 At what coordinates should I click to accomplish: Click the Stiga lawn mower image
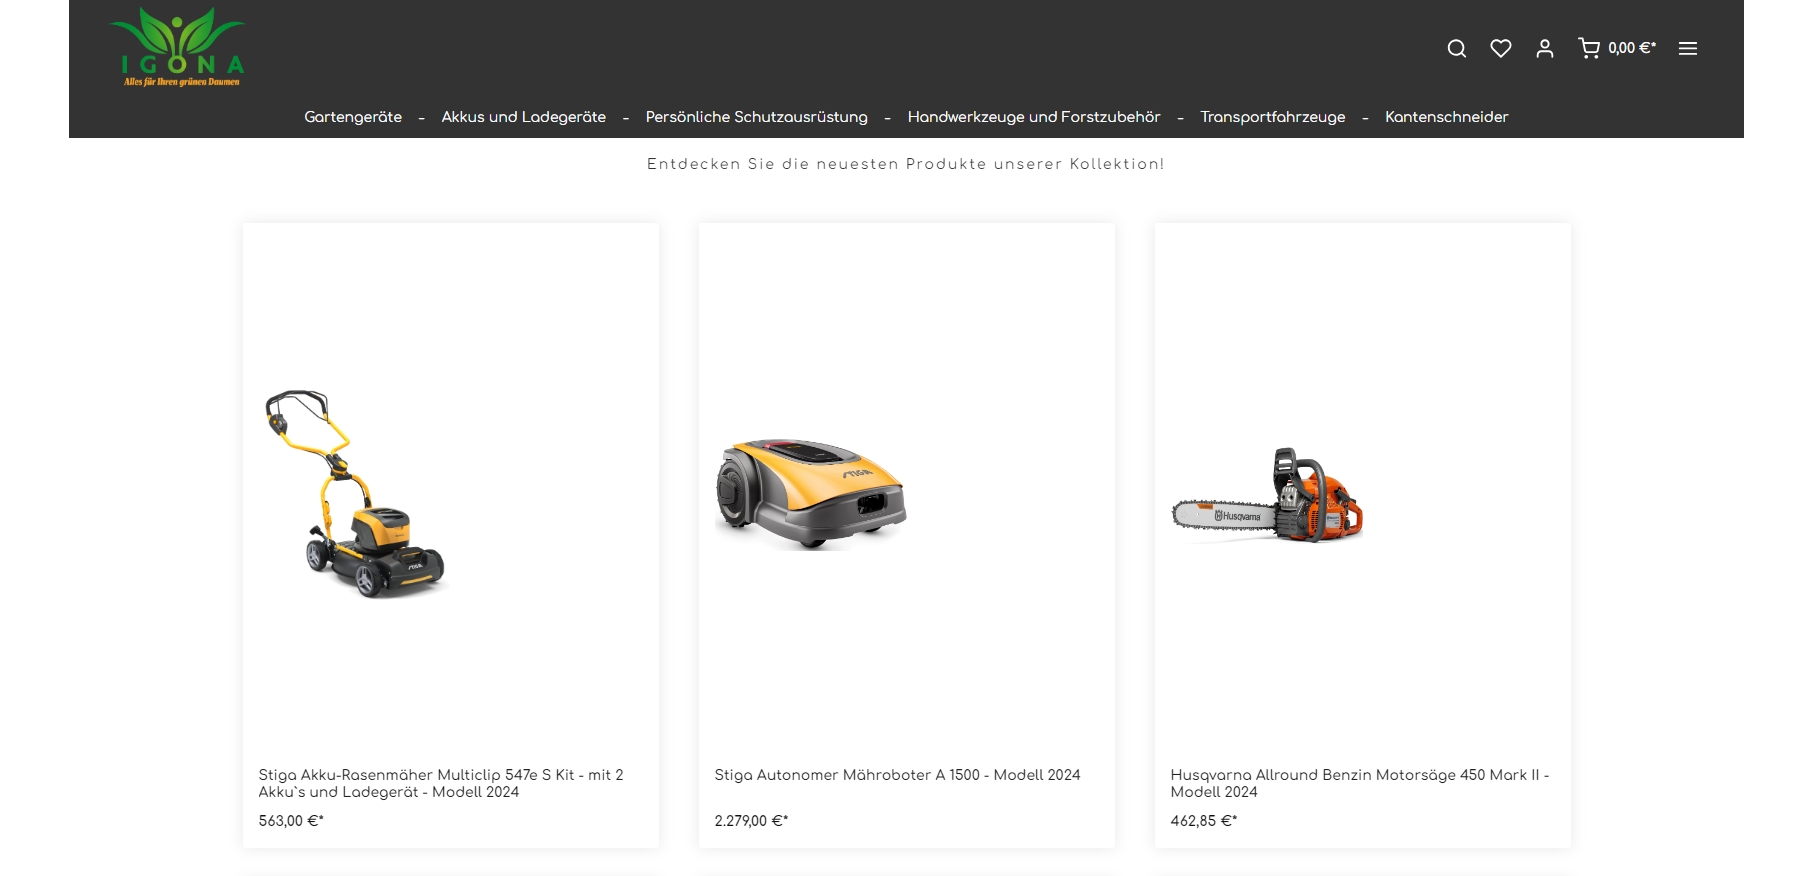355,494
